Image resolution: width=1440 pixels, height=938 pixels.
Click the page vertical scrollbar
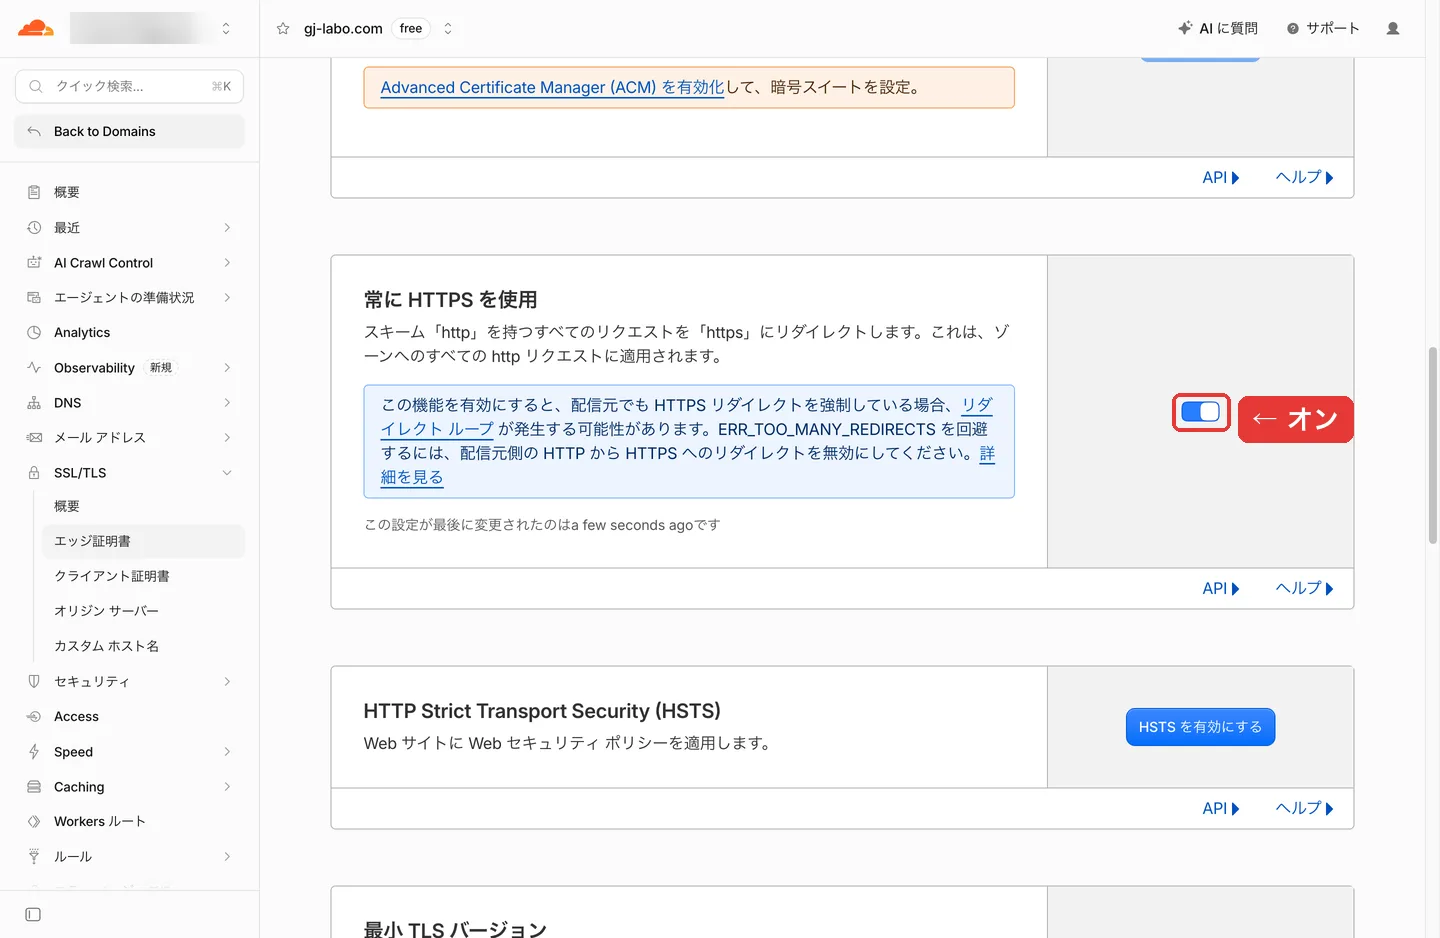click(x=1433, y=445)
